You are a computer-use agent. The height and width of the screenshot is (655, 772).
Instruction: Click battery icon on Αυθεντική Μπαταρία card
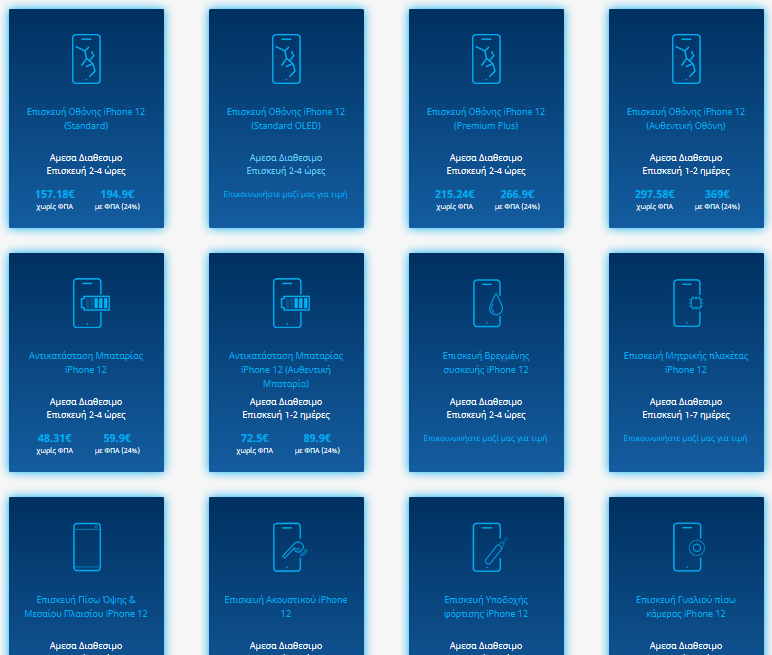pos(291,303)
